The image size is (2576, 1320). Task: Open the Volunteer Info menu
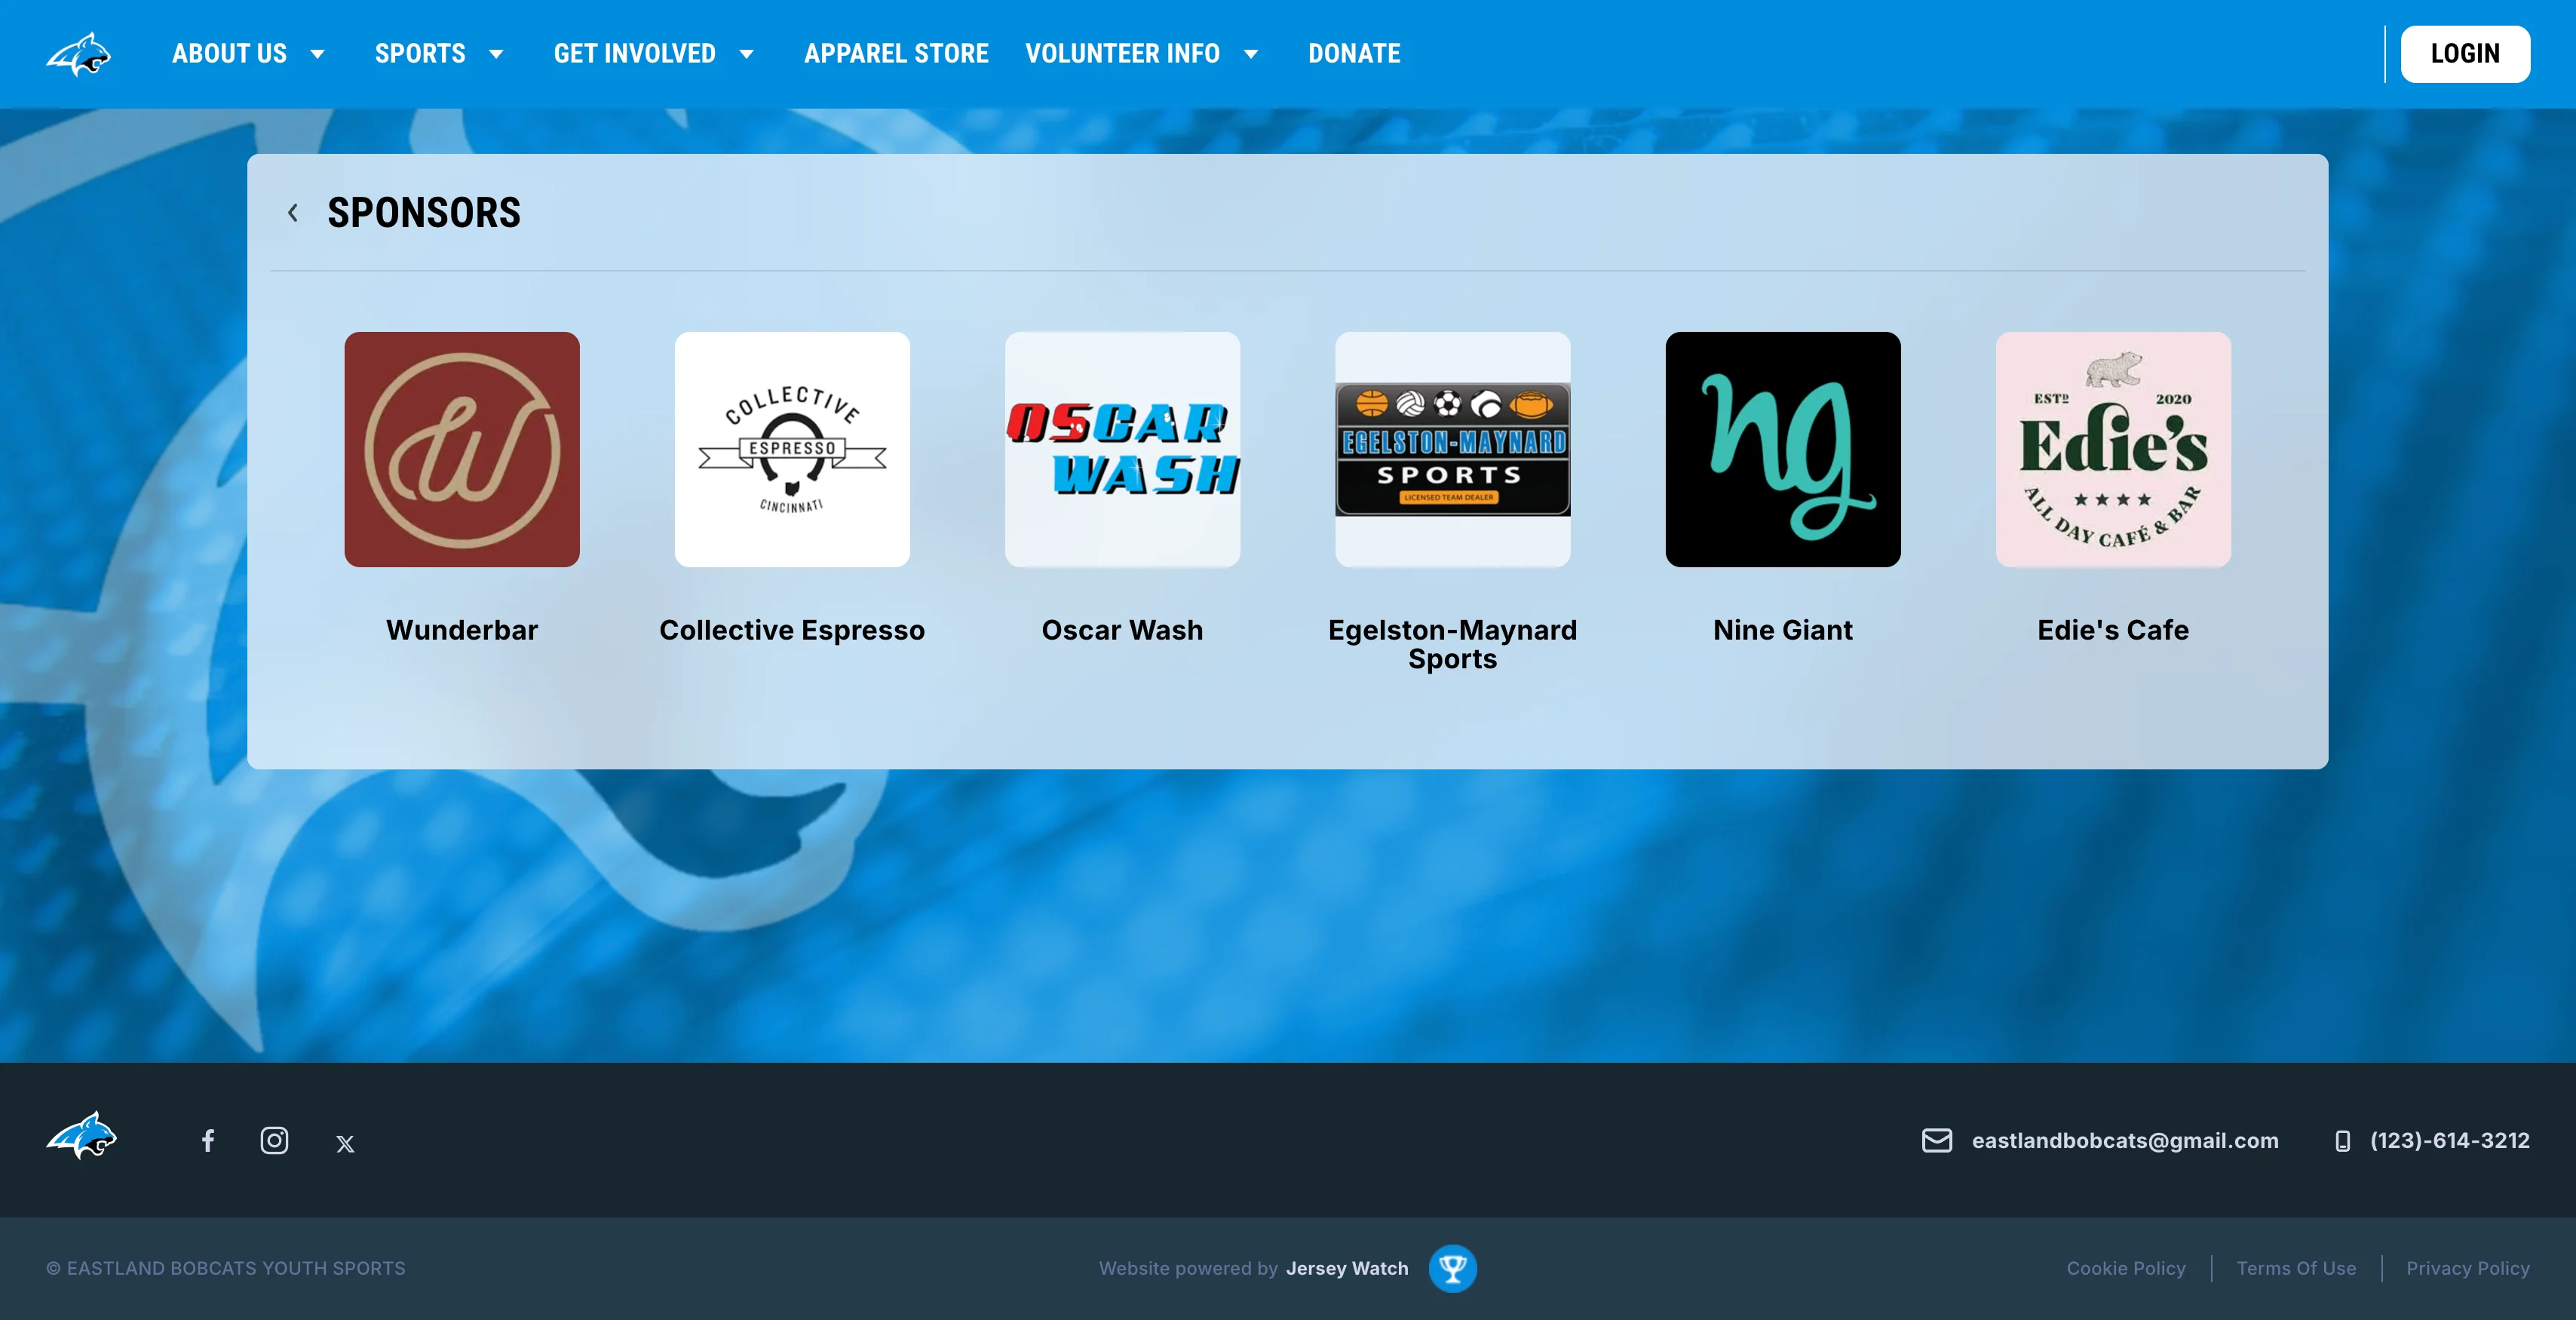pos(1122,54)
